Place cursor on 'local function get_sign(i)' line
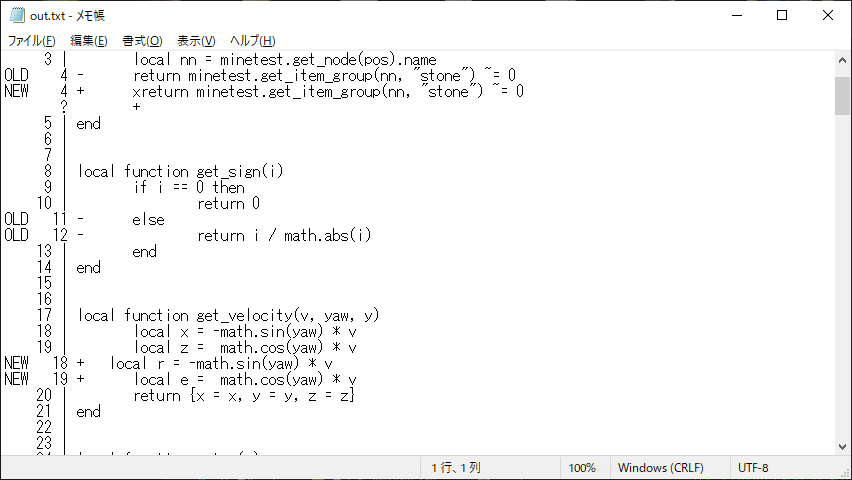 pyautogui.click(x=181, y=171)
